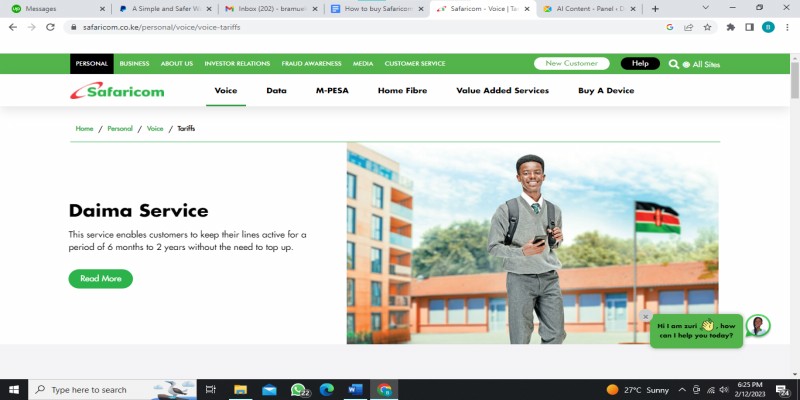The height and width of the screenshot is (400, 800).
Task: Click the Google icon in address bar
Action: (x=670, y=27)
